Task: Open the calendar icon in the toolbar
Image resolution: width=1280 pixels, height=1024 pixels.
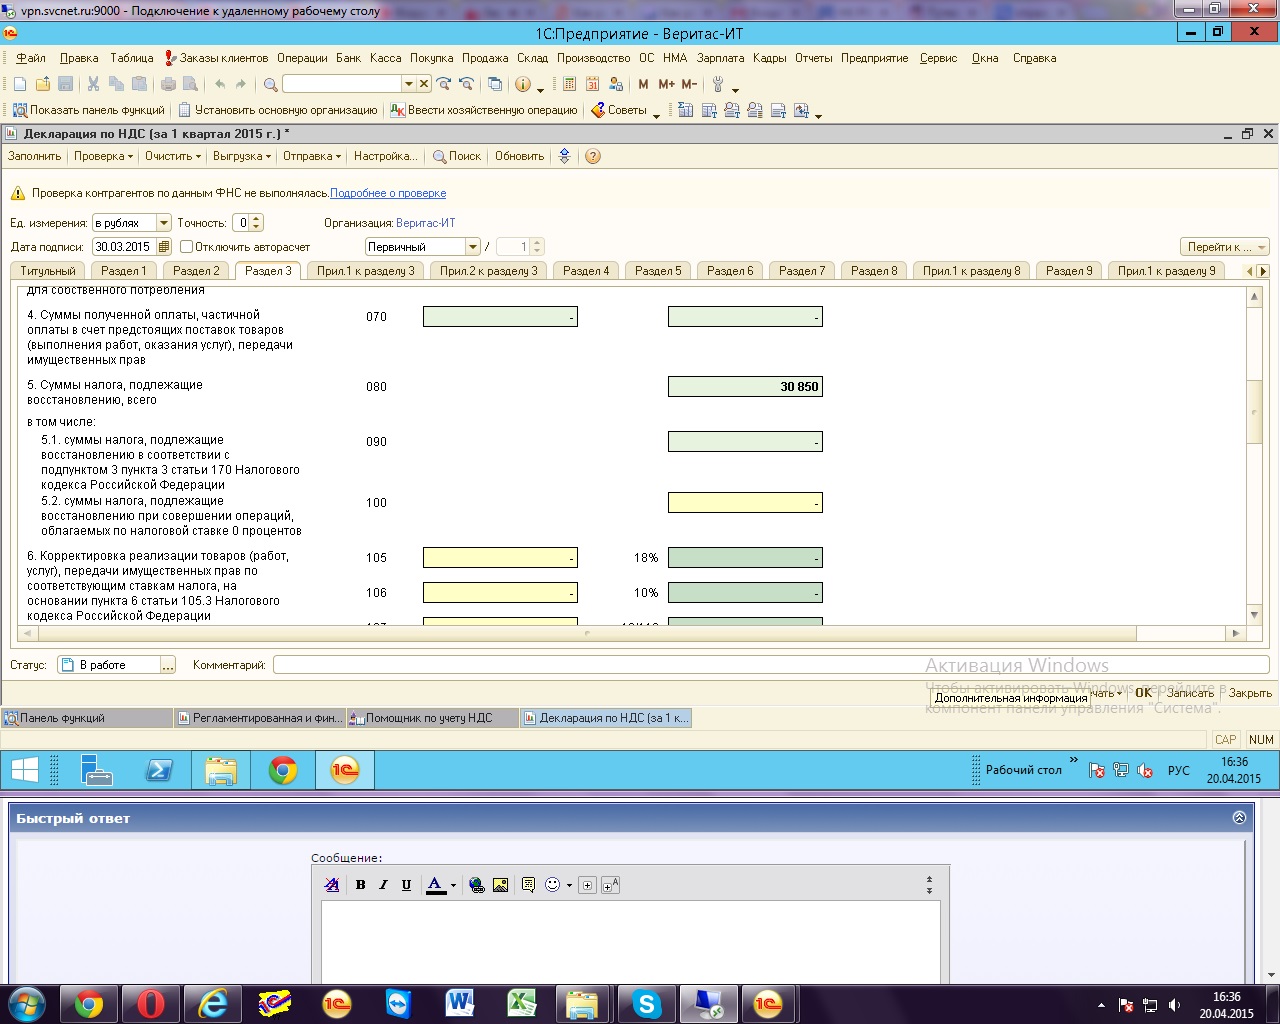Action: coord(593,84)
